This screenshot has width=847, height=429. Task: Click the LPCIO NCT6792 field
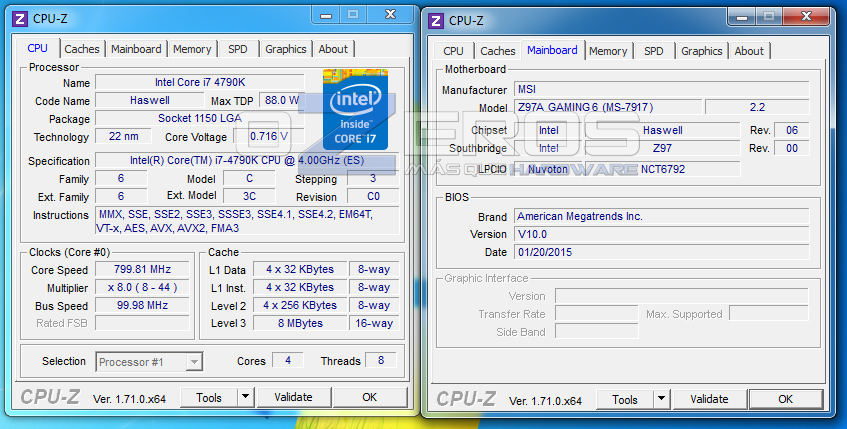click(663, 169)
